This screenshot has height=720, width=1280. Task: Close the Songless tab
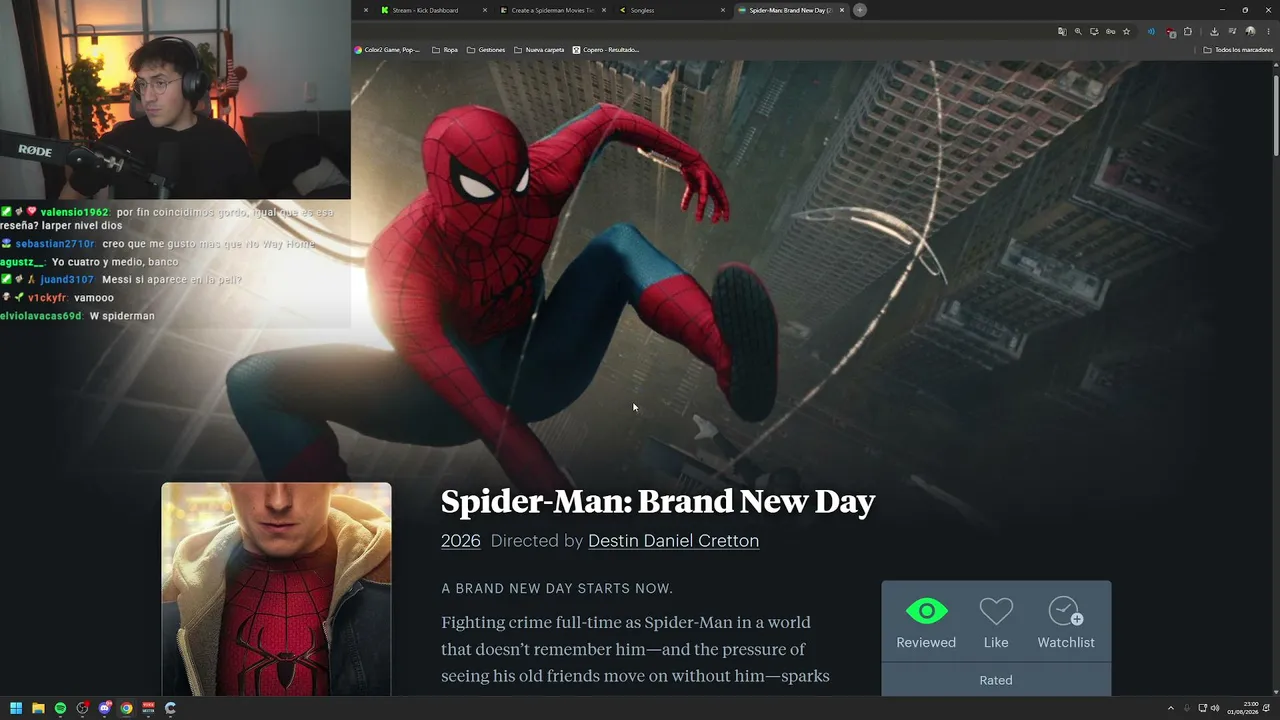coord(723,10)
